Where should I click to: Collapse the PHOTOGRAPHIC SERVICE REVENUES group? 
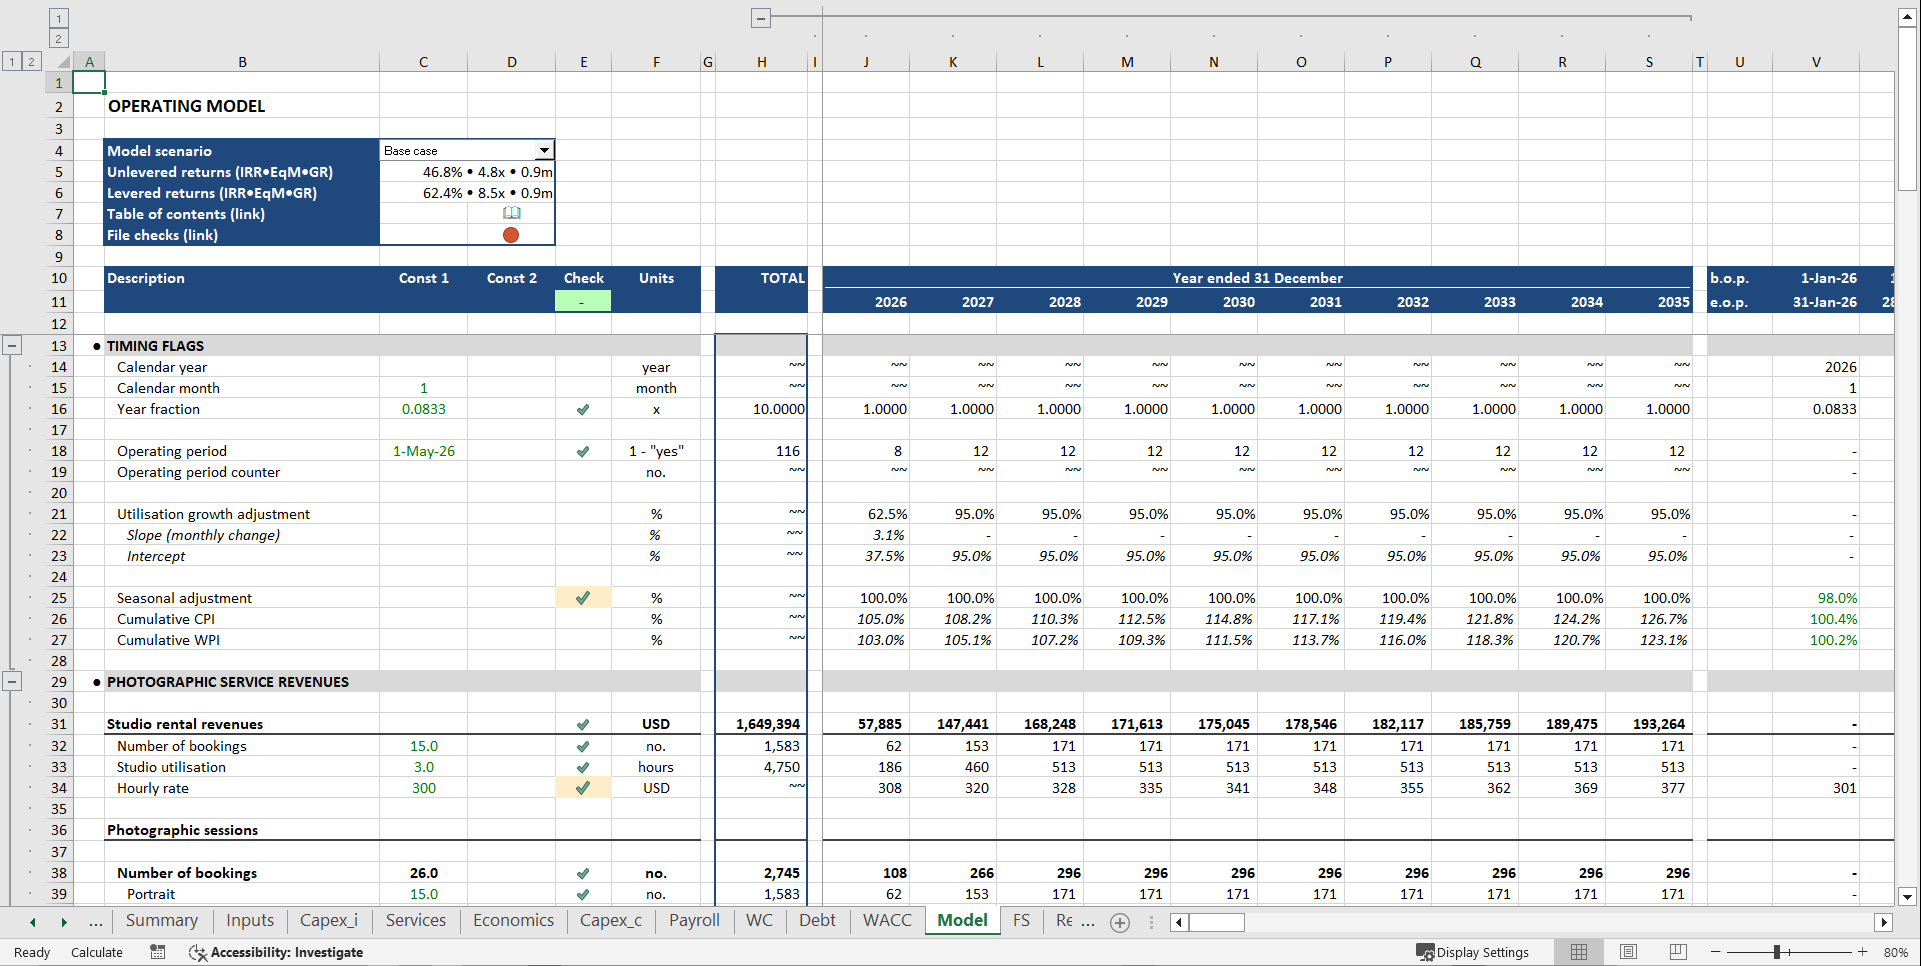(12, 681)
